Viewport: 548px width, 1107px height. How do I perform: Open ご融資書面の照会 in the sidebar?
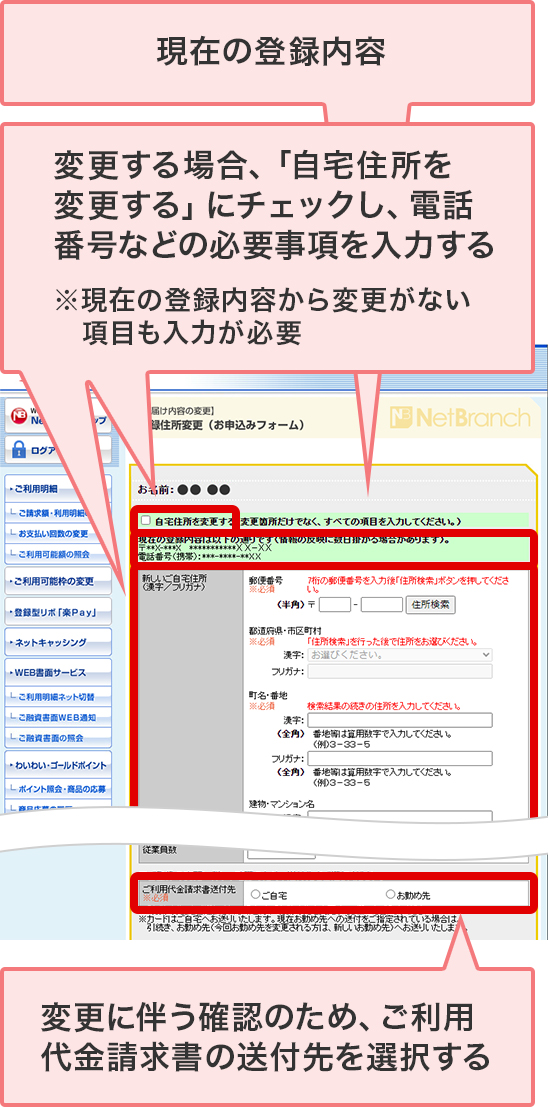tap(58, 738)
